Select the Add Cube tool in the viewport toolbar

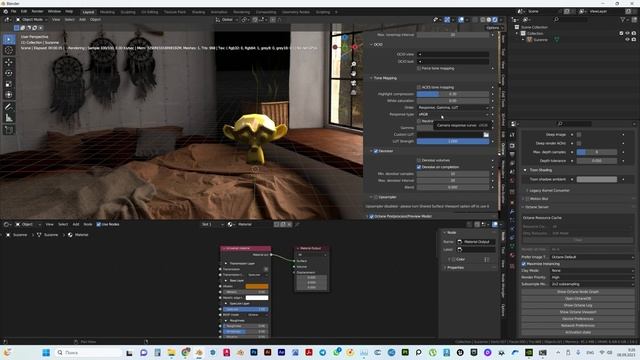point(9,130)
